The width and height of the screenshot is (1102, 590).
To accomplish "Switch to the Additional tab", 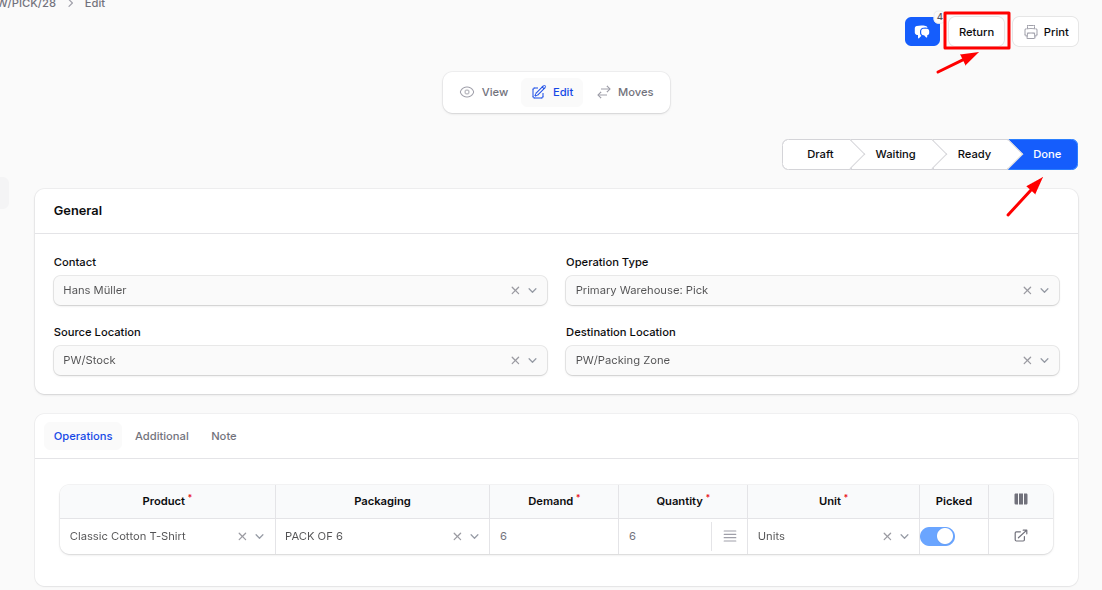I will click(x=162, y=436).
